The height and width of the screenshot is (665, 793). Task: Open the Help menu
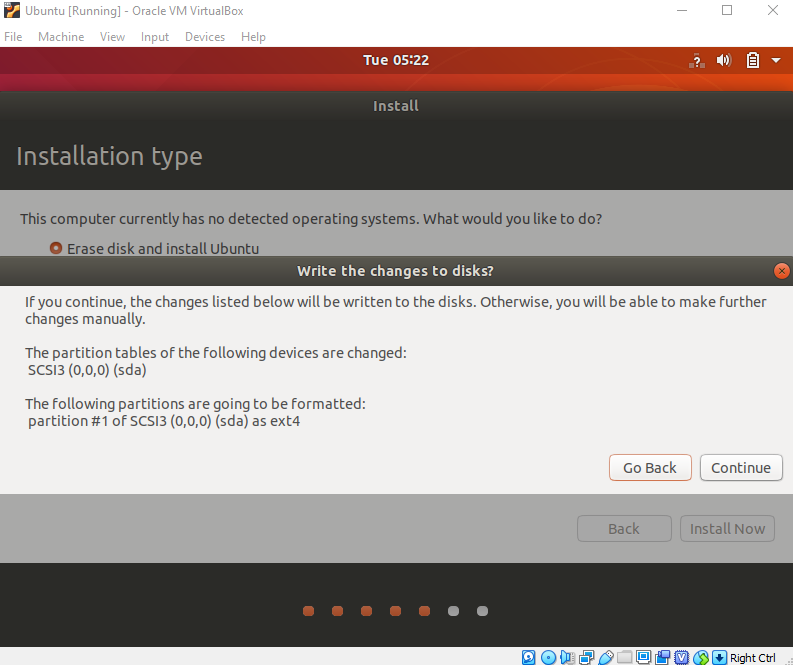pos(253,37)
